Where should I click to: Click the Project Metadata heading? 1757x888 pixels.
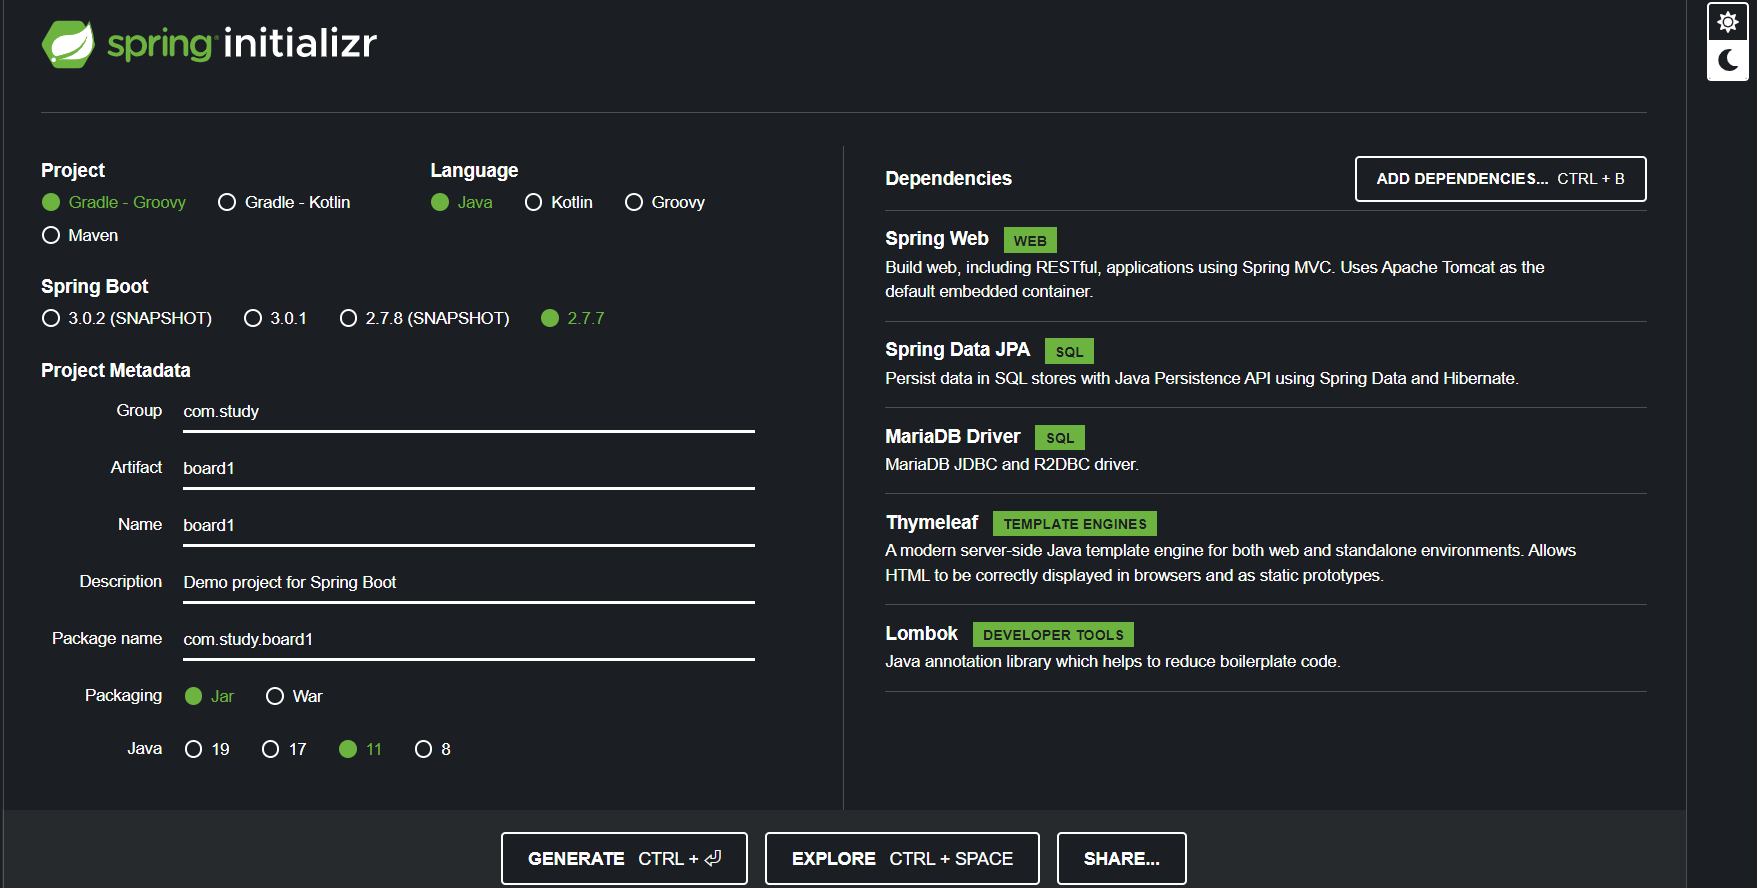point(116,370)
